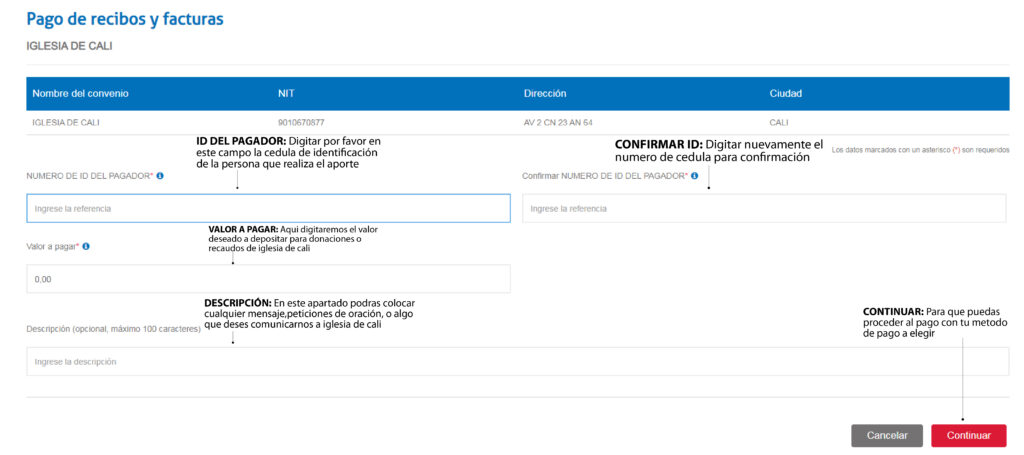Click the Descripción text input field
The image size is (1024, 455).
click(517, 361)
